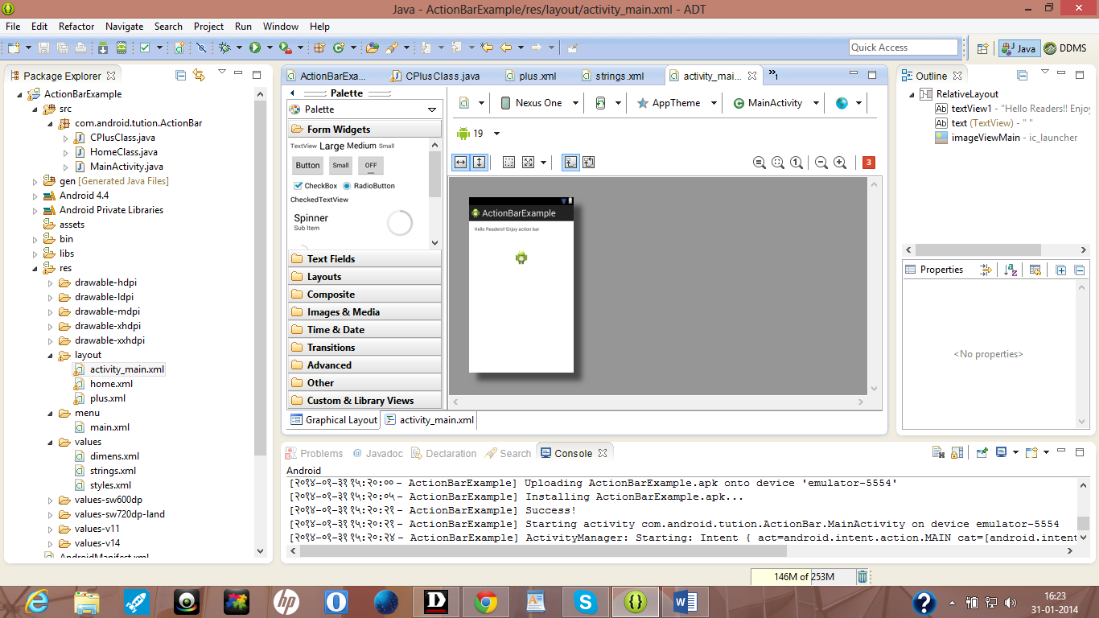Click Zoom to 100% icon
The height and width of the screenshot is (618, 1099).
(797, 163)
